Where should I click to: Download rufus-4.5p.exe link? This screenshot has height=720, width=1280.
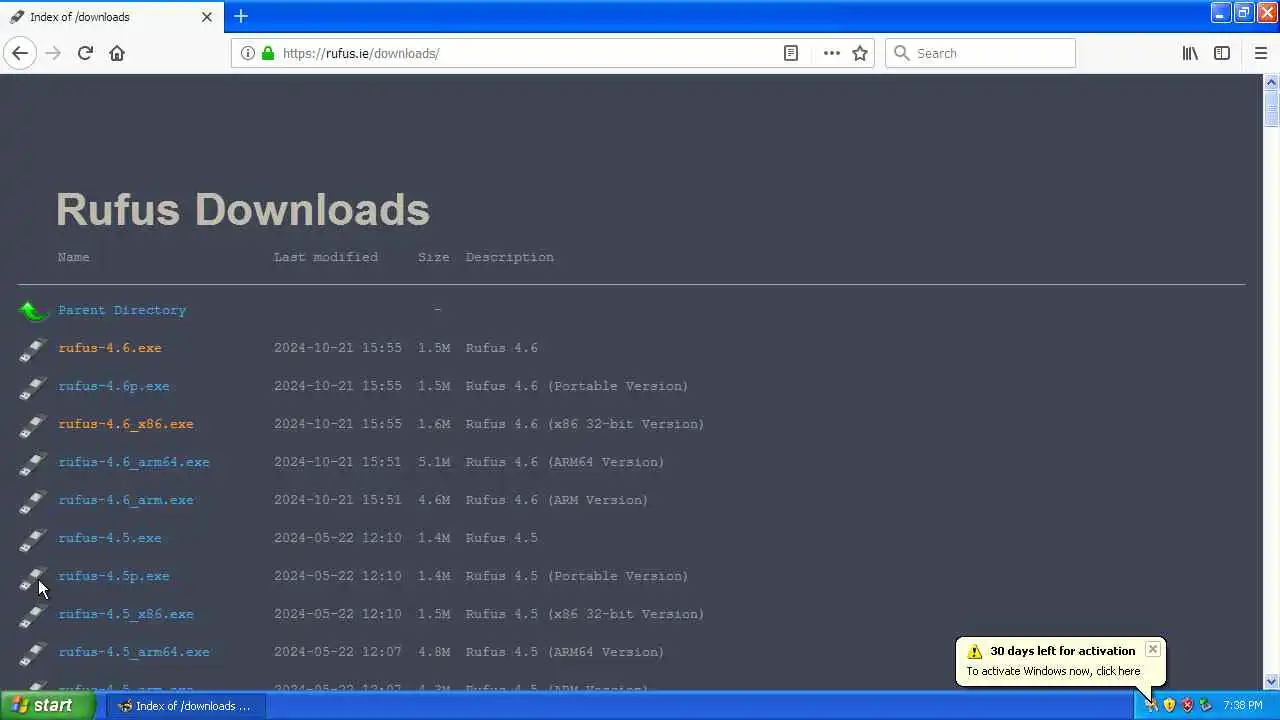(x=114, y=576)
